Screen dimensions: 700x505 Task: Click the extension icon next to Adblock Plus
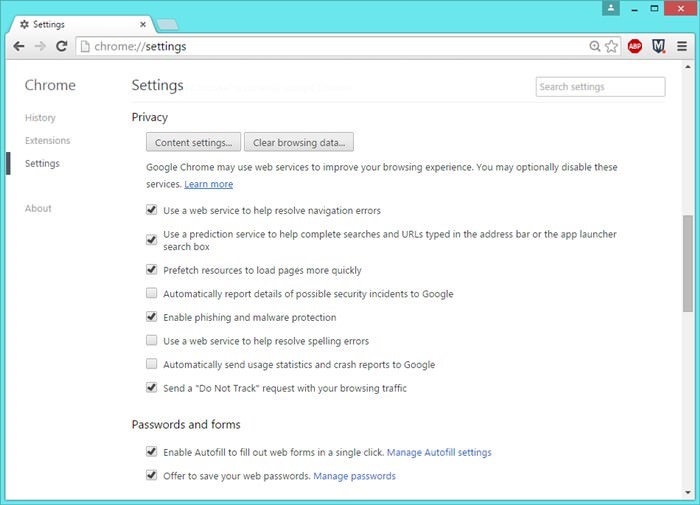[x=659, y=46]
